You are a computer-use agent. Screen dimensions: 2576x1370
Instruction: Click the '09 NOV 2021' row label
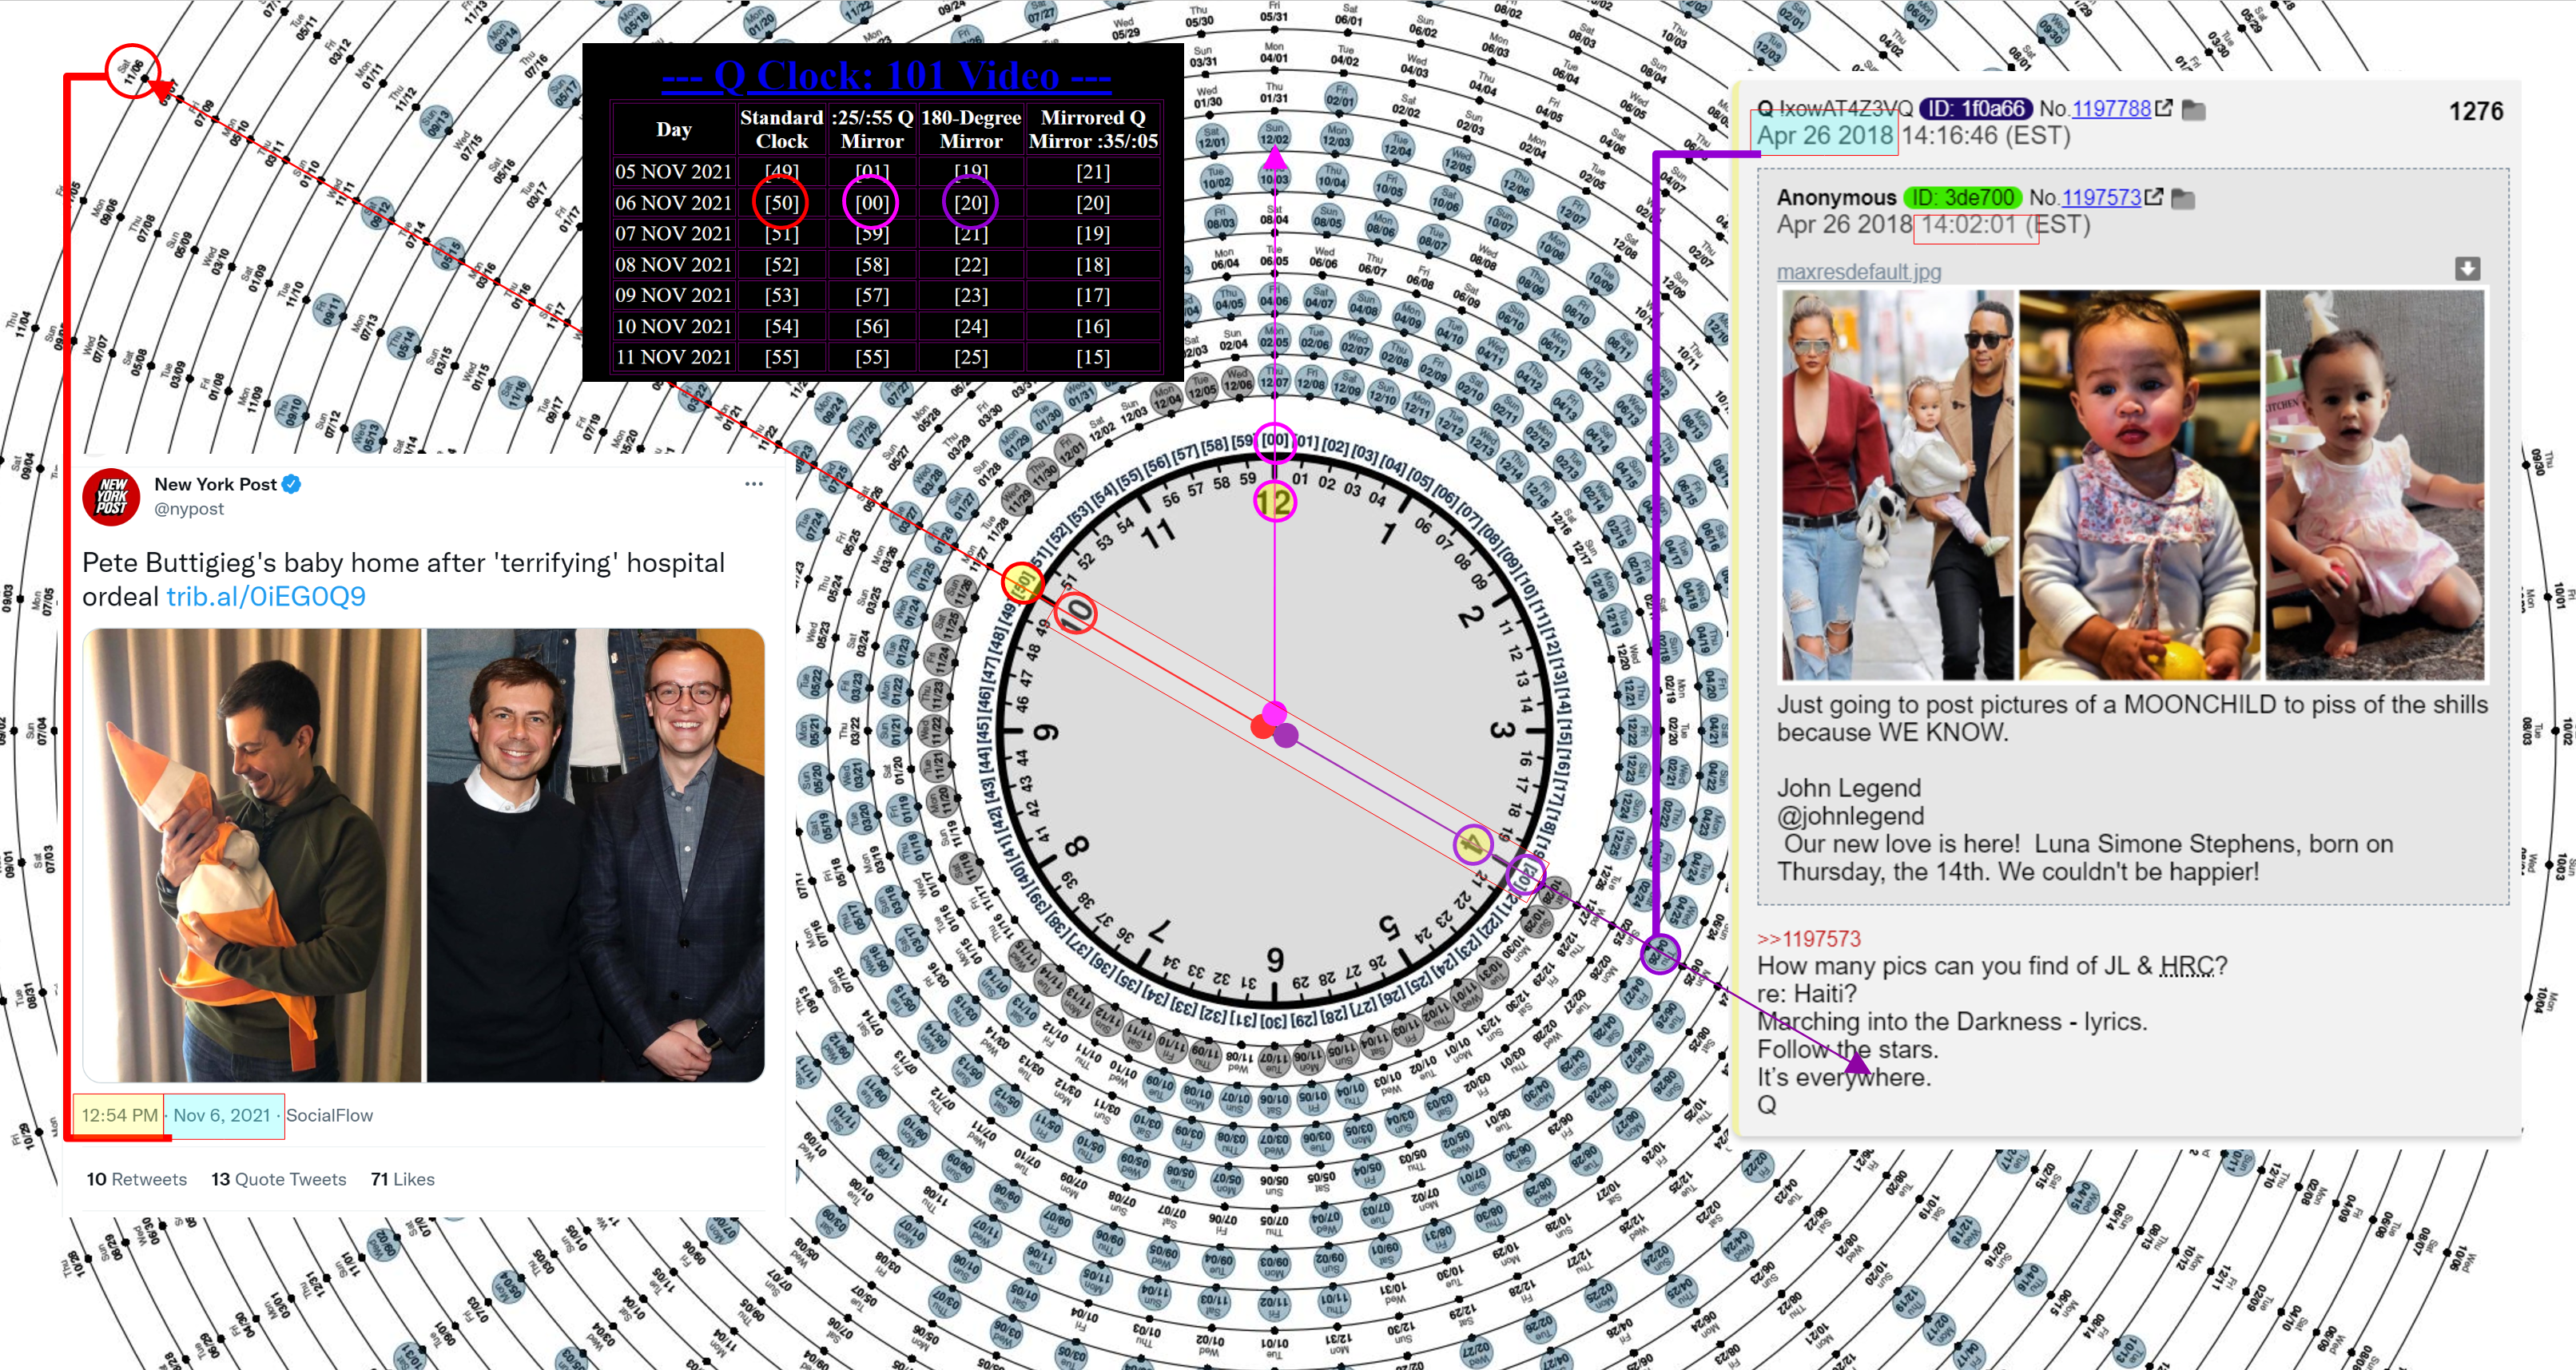click(674, 295)
